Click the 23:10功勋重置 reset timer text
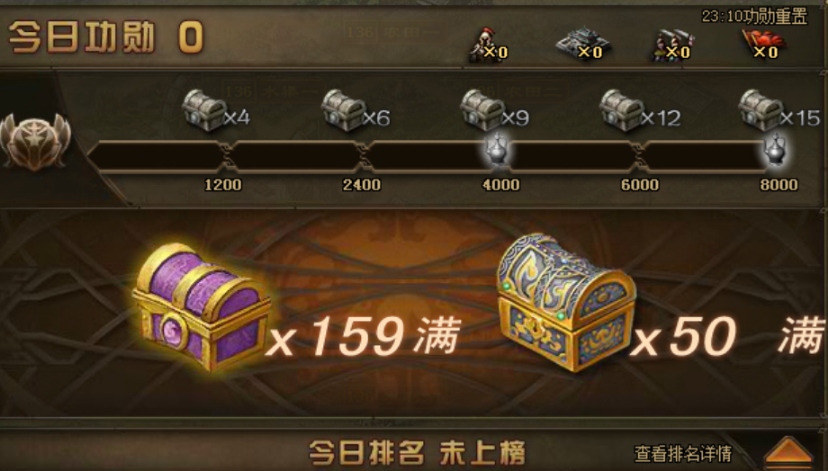The width and height of the screenshot is (828, 471). [x=754, y=16]
